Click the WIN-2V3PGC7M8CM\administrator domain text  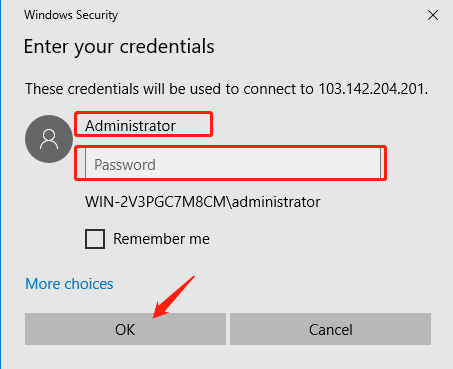(x=203, y=202)
